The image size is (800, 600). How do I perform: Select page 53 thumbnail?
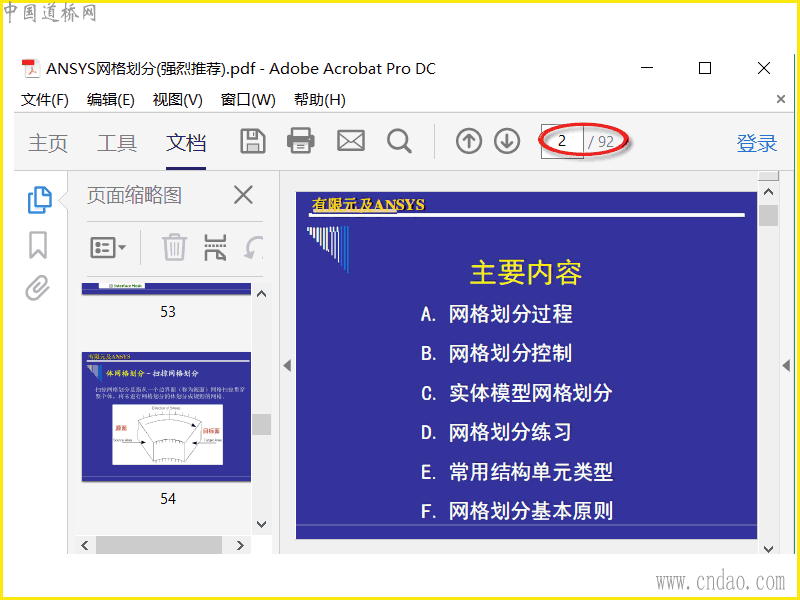(x=166, y=289)
